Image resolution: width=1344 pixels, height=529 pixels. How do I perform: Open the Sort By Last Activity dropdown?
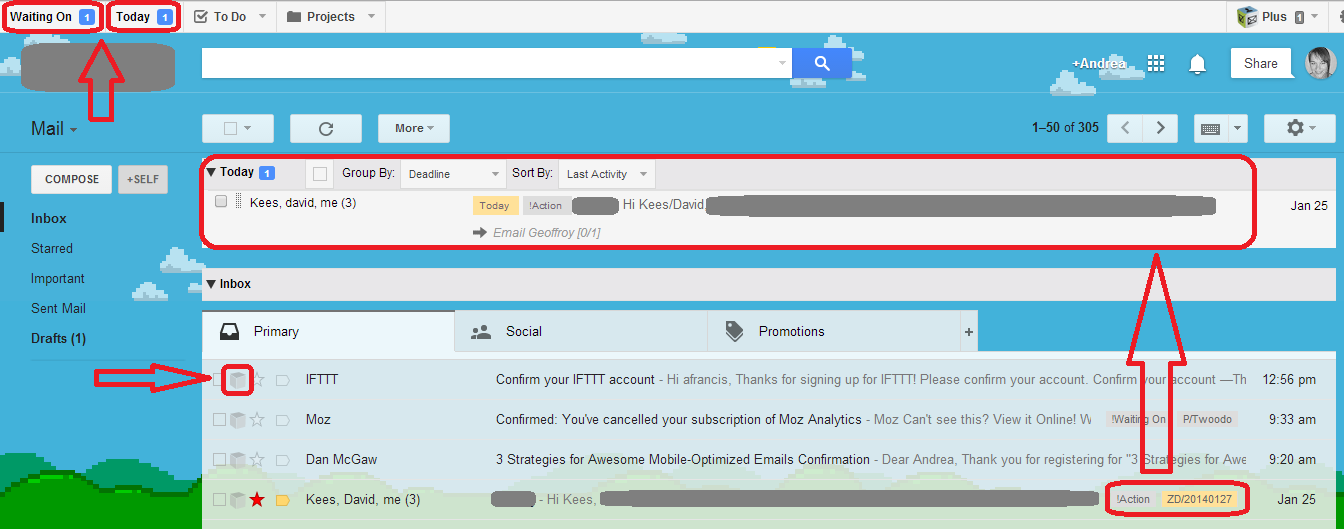pos(607,174)
